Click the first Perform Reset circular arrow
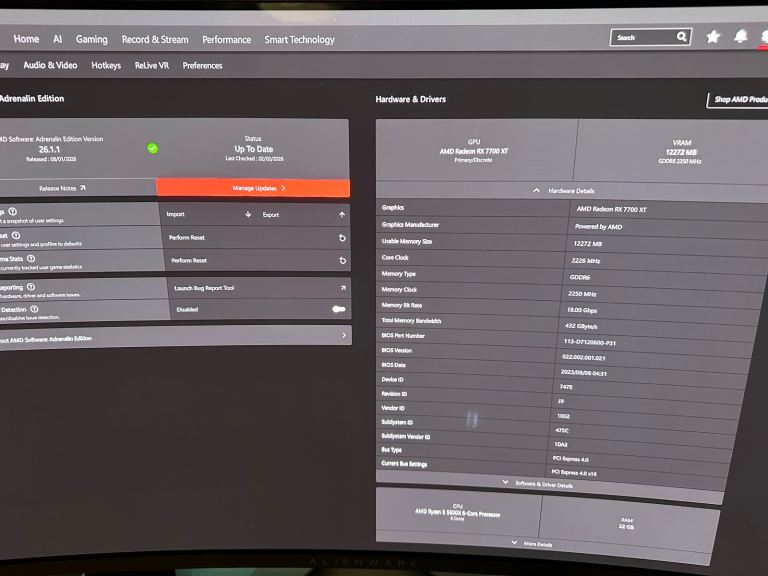This screenshot has height=576, width=768. tap(342, 238)
